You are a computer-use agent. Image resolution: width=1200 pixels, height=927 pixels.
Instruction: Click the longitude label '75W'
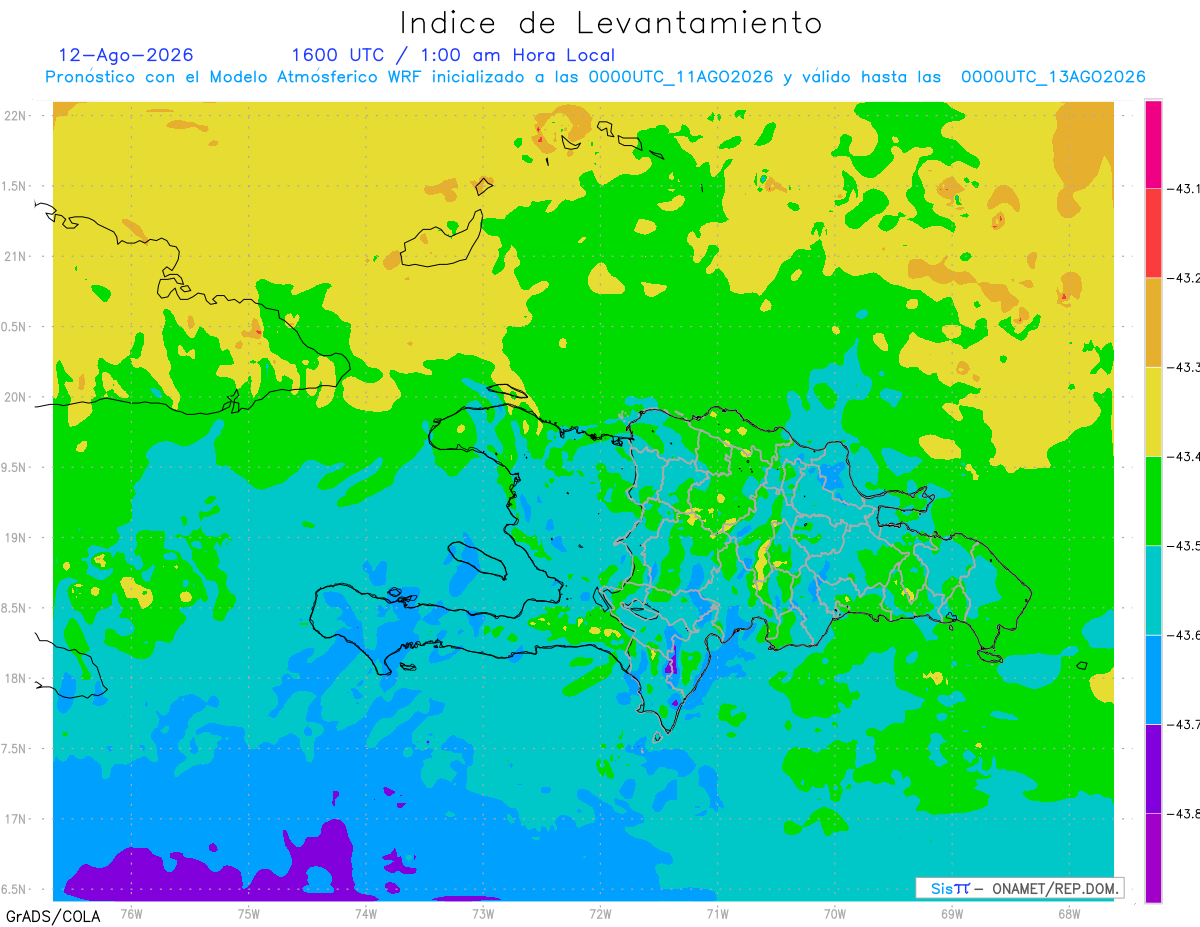pos(249,913)
